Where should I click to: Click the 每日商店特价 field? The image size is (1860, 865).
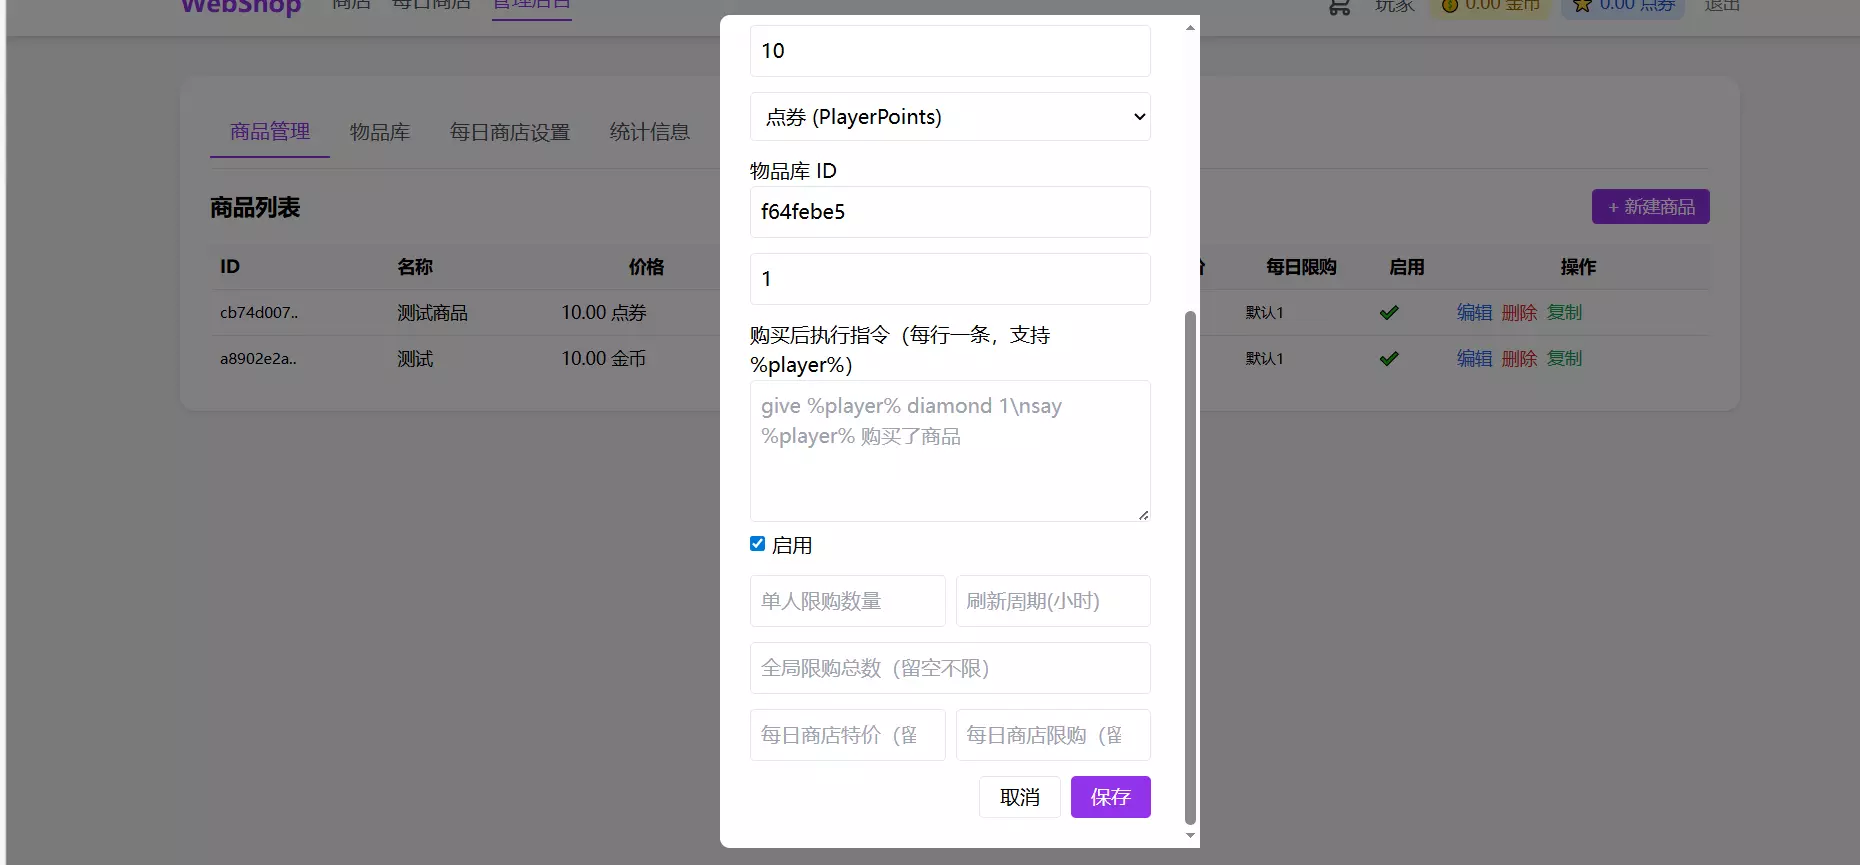coord(848,735)
